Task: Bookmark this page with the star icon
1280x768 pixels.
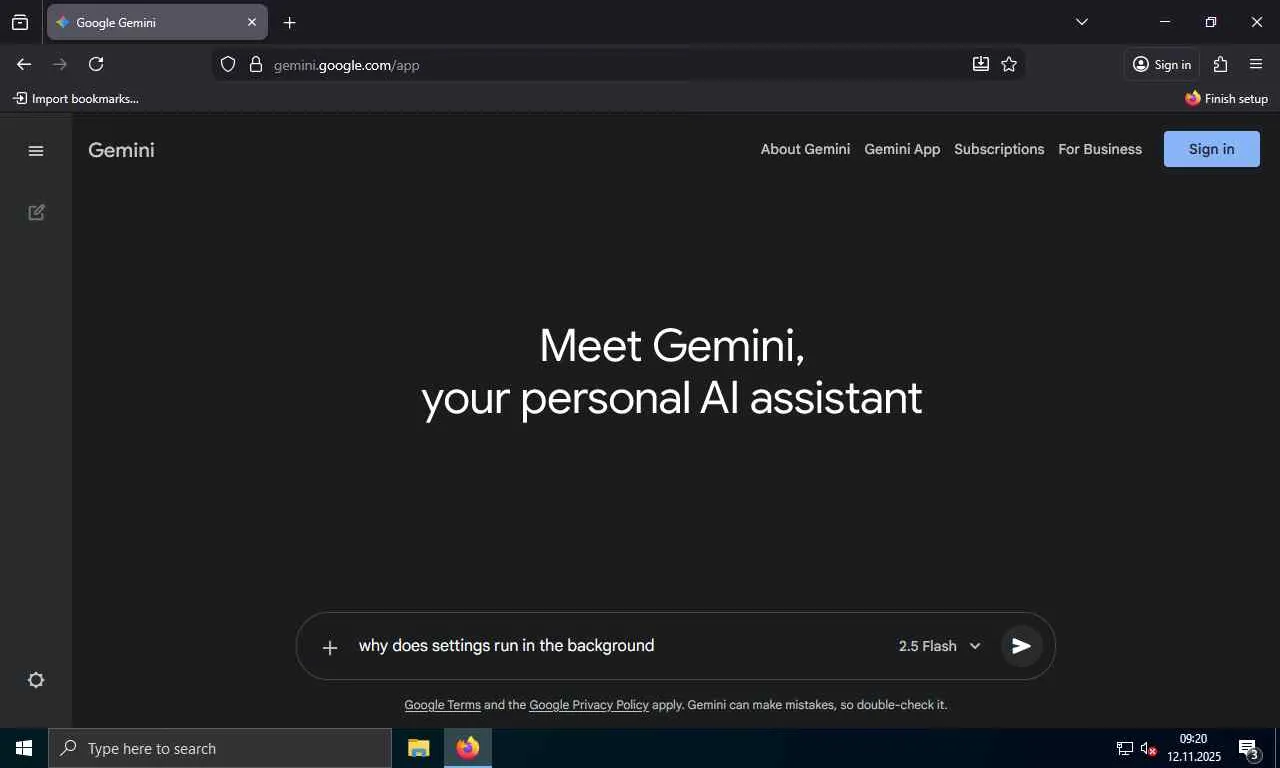Action: point(1009,64)
